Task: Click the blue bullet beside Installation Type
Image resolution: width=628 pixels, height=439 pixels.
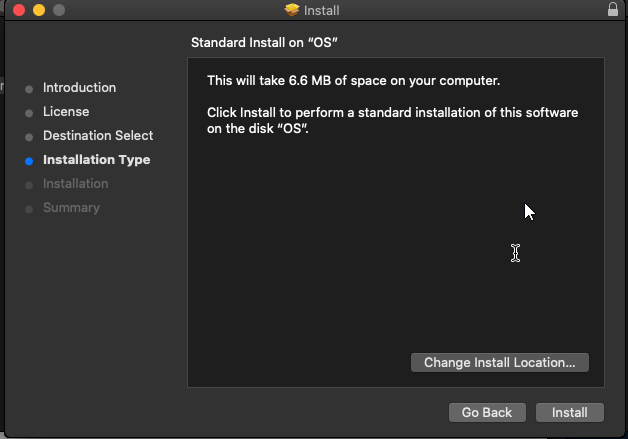Action: (x=29, y=160)
